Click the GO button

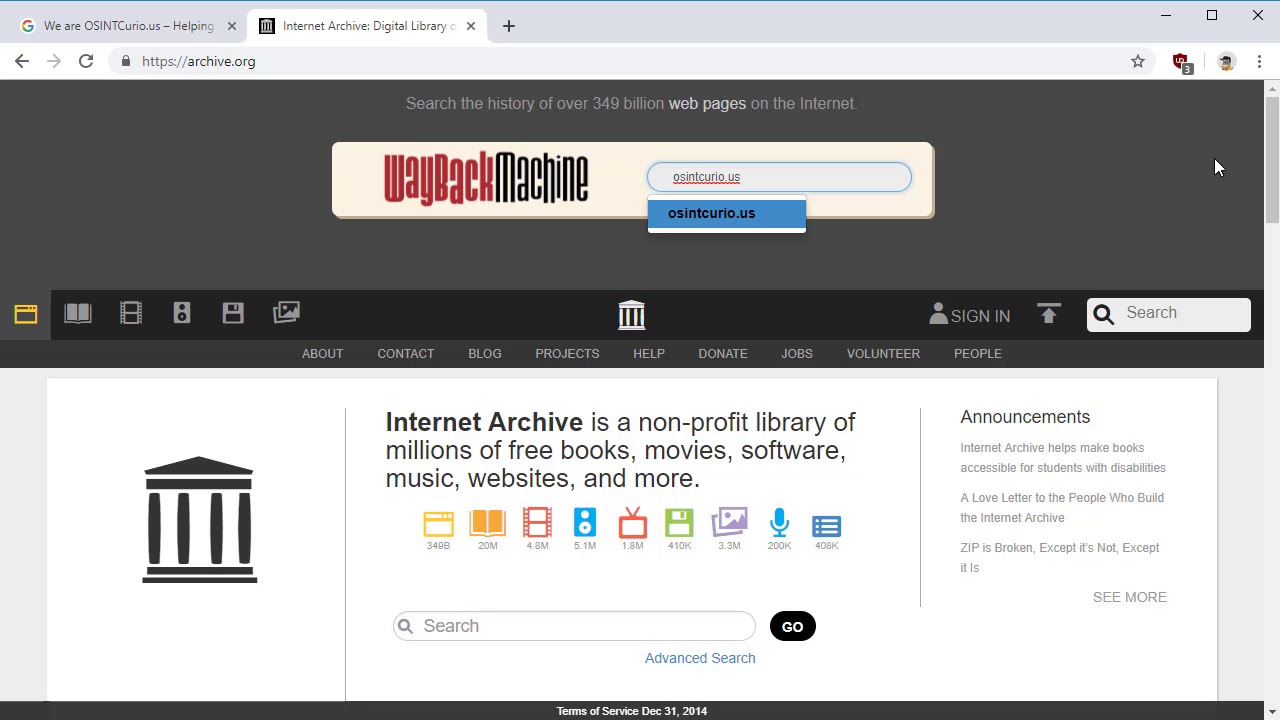793,627
